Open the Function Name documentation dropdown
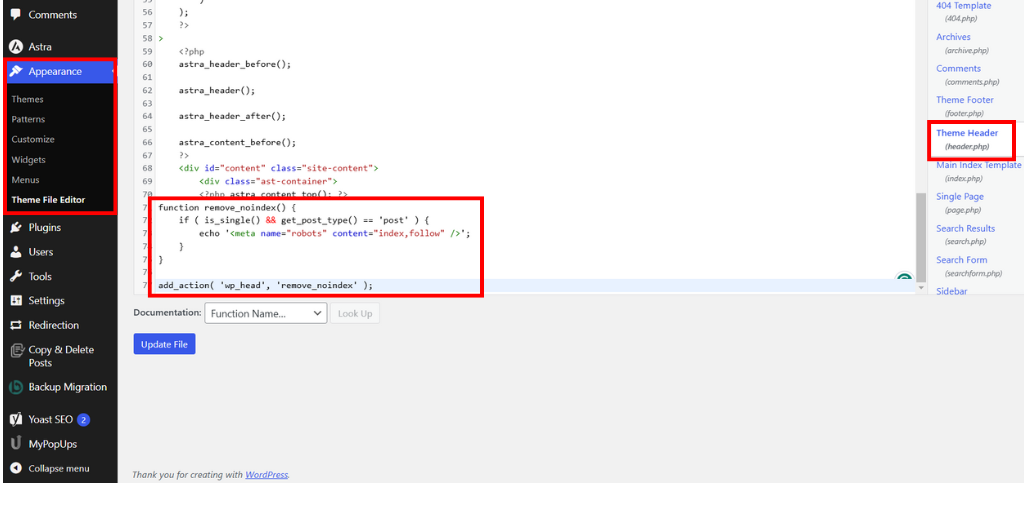The height and width of the screenshot is (512, 1024). click(x=266, y=313)
